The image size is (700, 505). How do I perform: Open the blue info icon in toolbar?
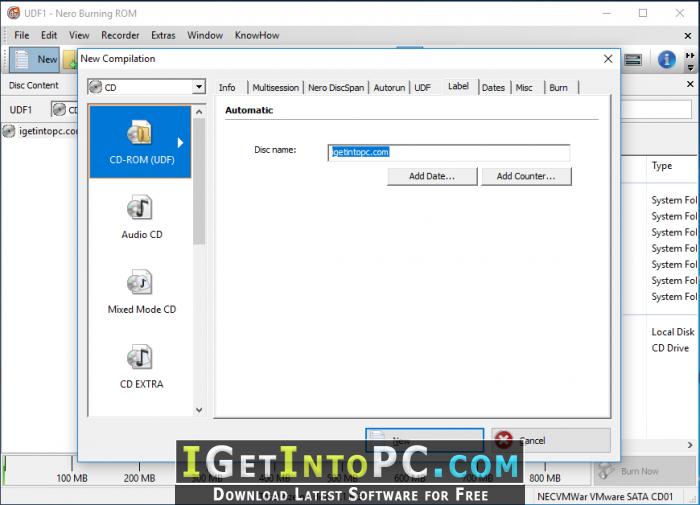pos(666,59)
